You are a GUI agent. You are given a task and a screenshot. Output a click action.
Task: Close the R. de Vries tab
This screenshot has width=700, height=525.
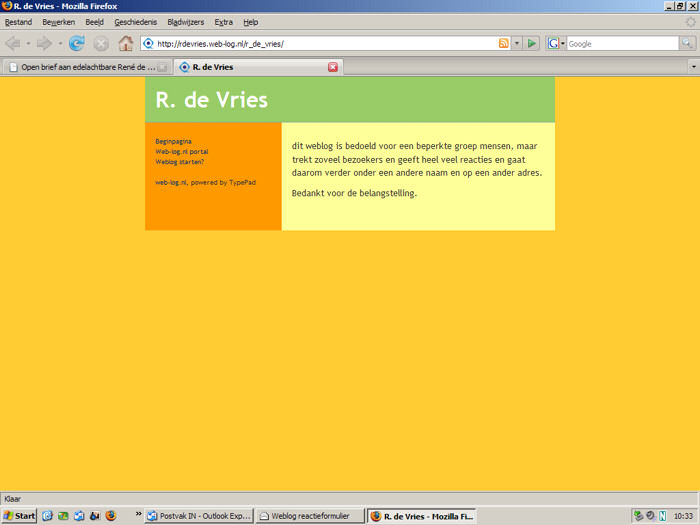tap(333, 67)
